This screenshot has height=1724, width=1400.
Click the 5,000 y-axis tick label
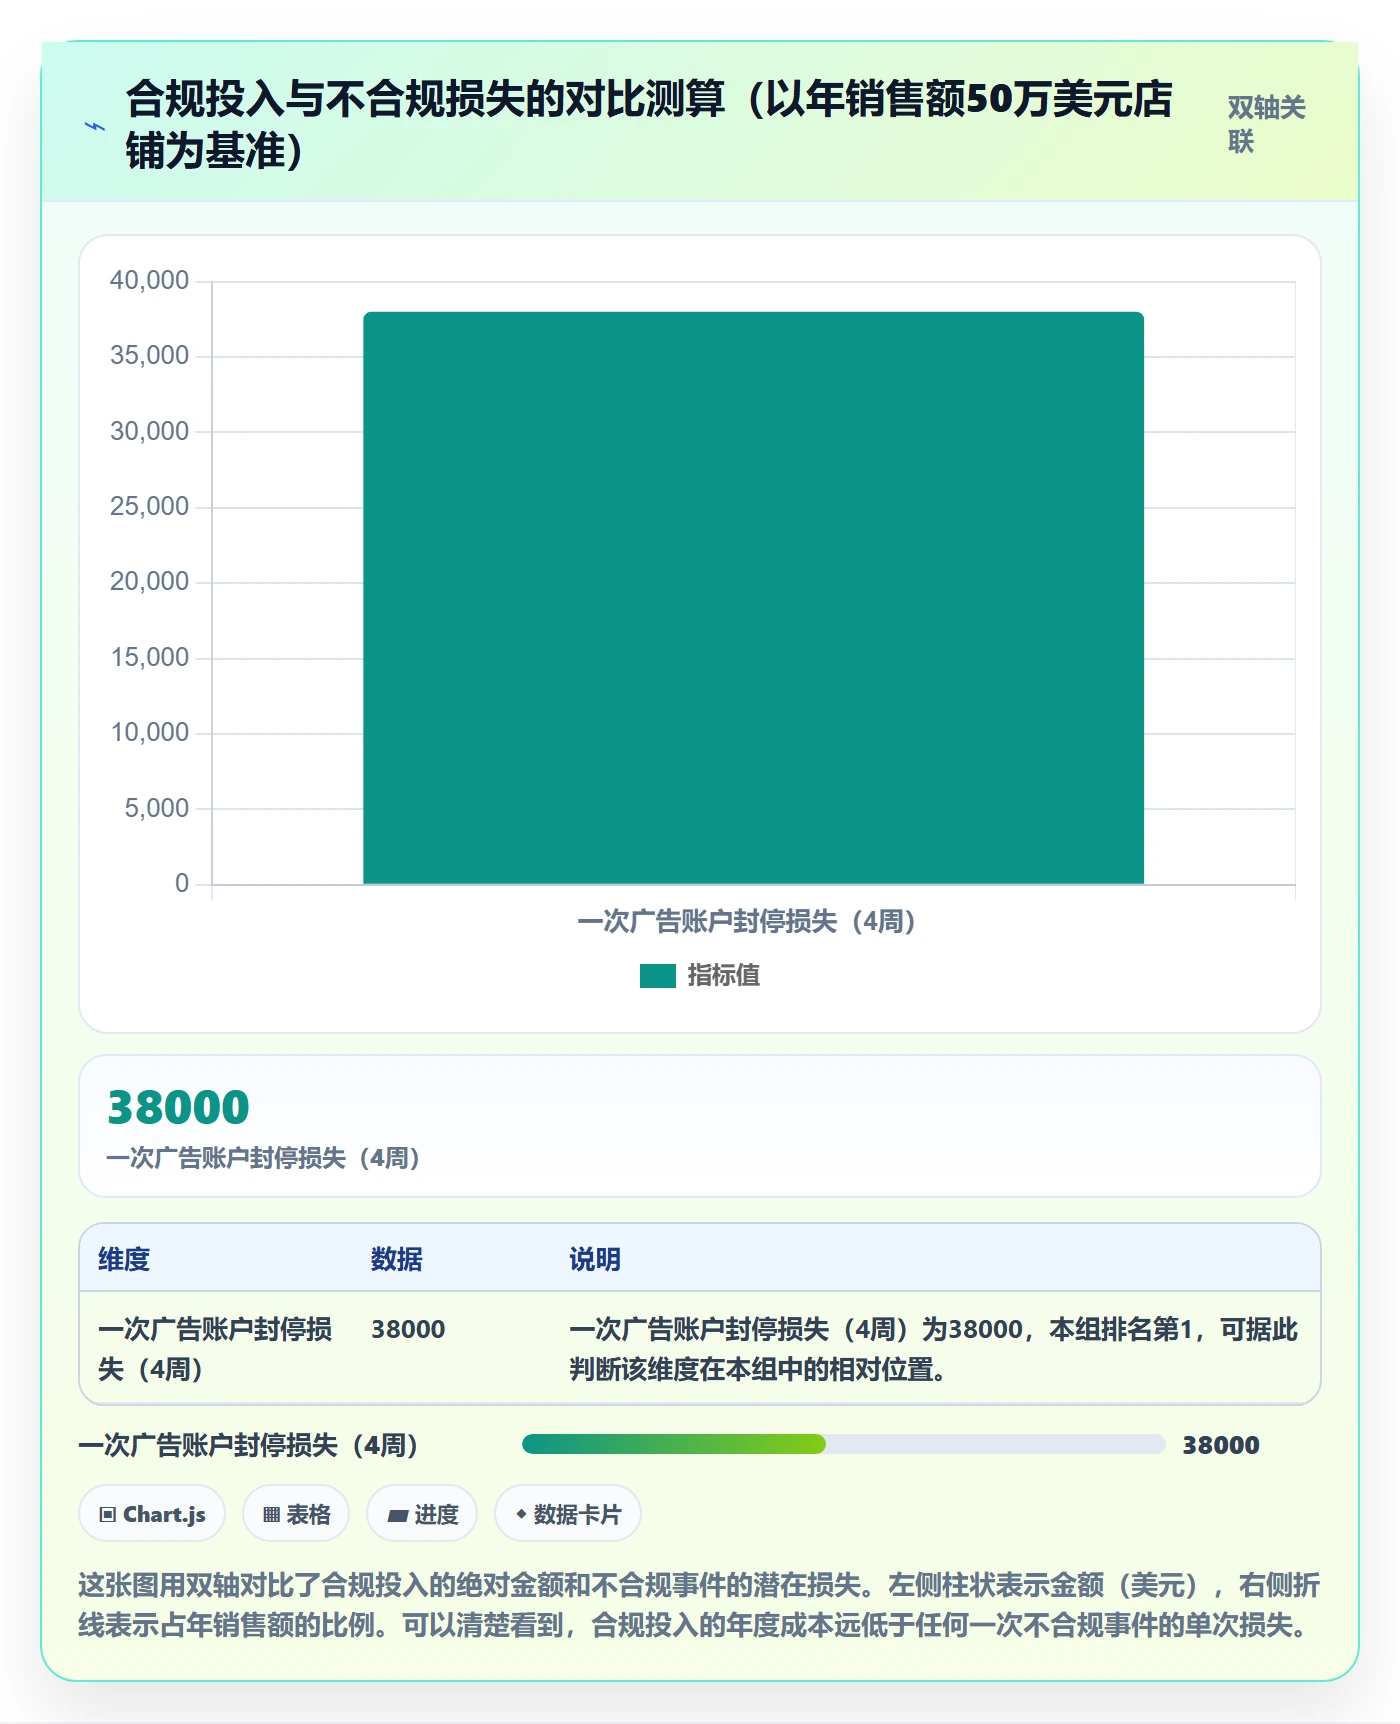point(156,808)
